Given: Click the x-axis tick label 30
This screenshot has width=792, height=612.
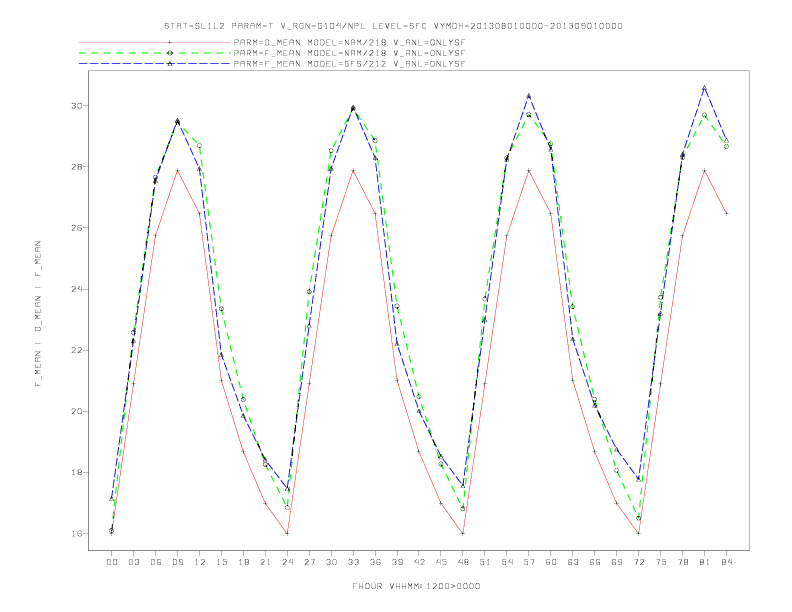Looking at the screenshot, I should (x=331, y=562).
